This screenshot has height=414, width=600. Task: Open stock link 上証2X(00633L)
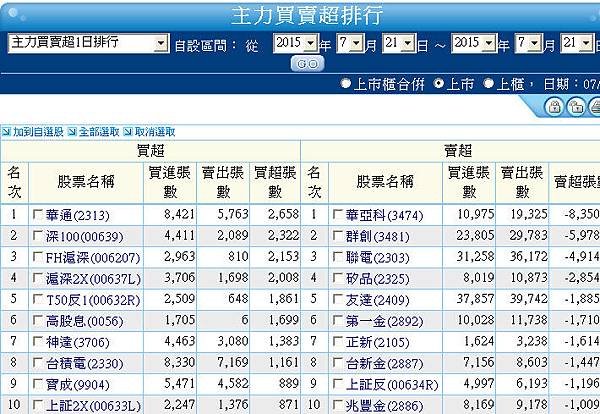click(93, 406)
